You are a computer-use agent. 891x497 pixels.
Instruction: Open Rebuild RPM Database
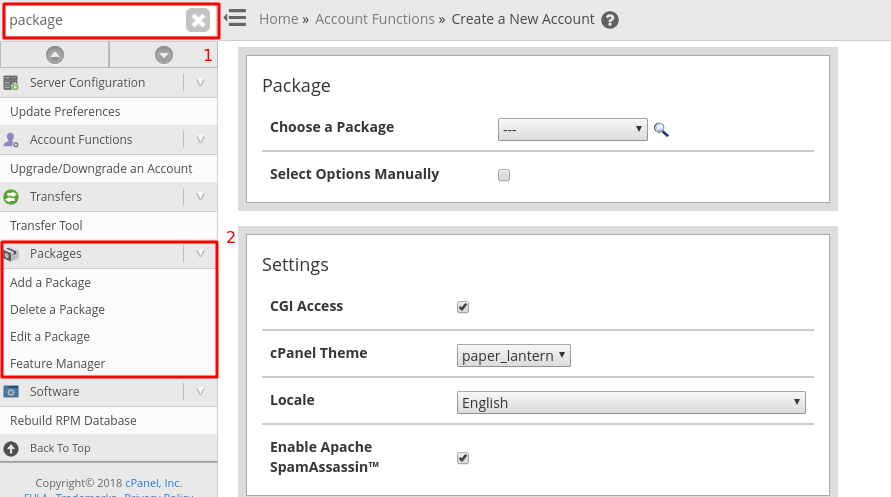pyautogui.click(x=73, y=421)
